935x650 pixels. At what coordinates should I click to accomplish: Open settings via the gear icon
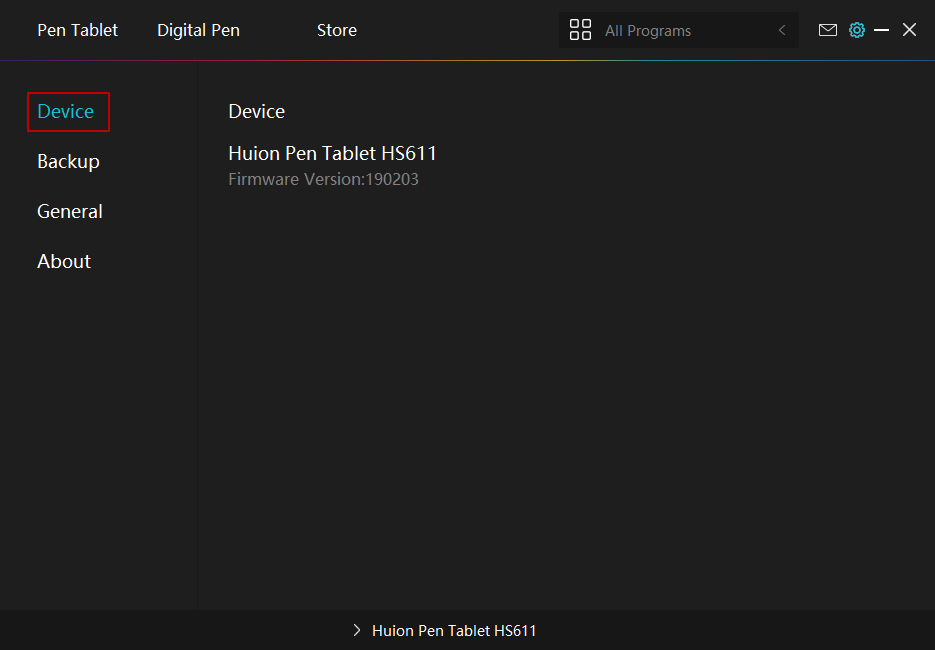click(x=856, y=30)
